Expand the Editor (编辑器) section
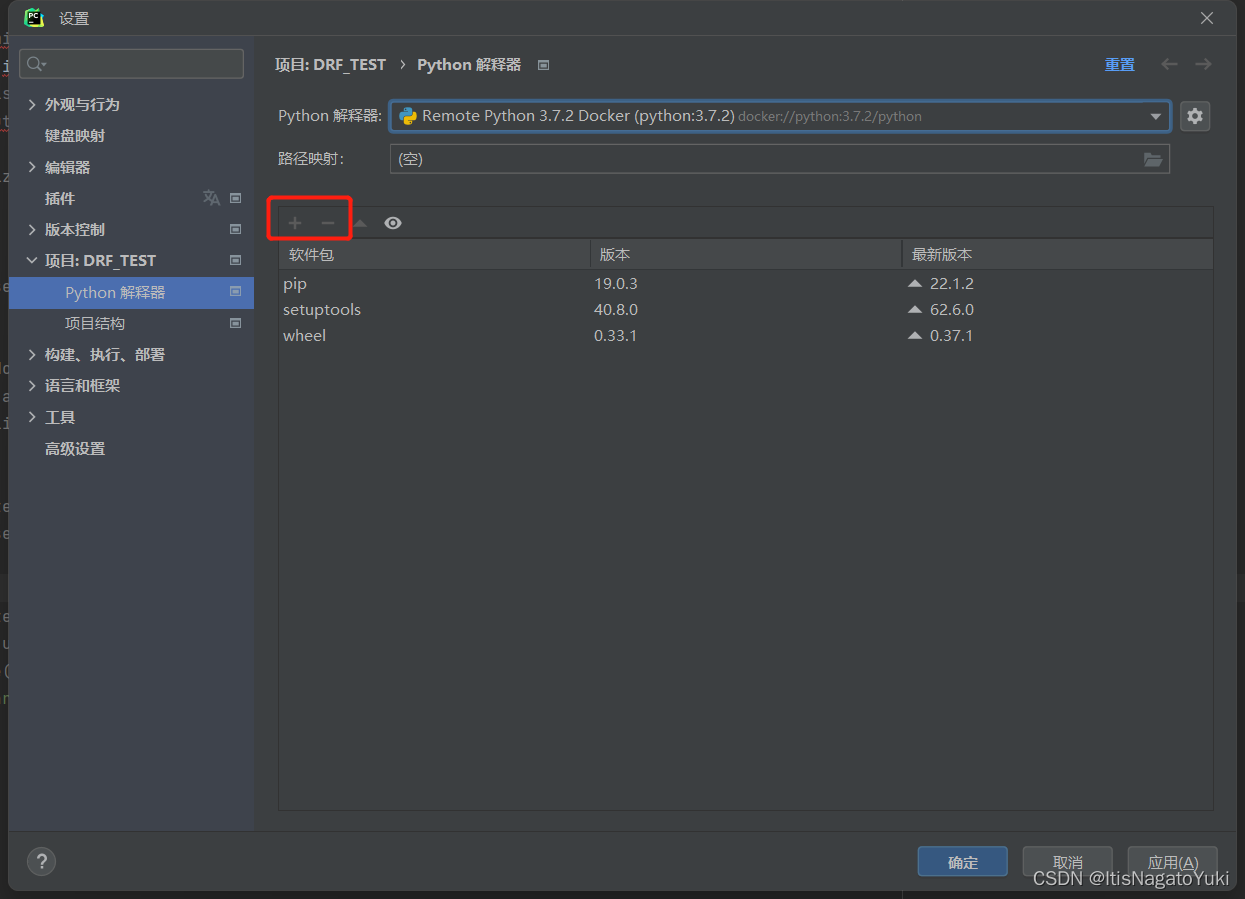The width and height of the screenshot is (1245, 899). coord(32,167)
